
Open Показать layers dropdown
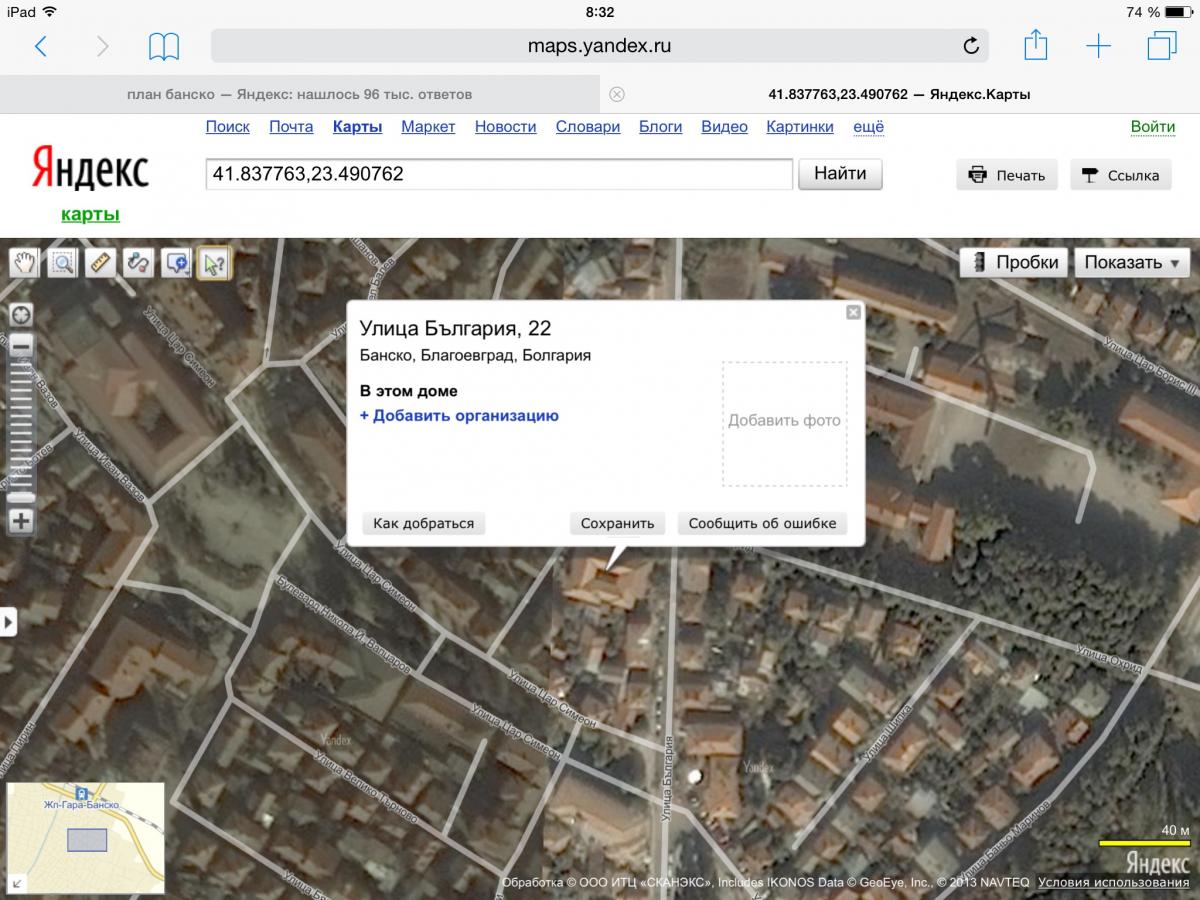[x=1132, y=263]
